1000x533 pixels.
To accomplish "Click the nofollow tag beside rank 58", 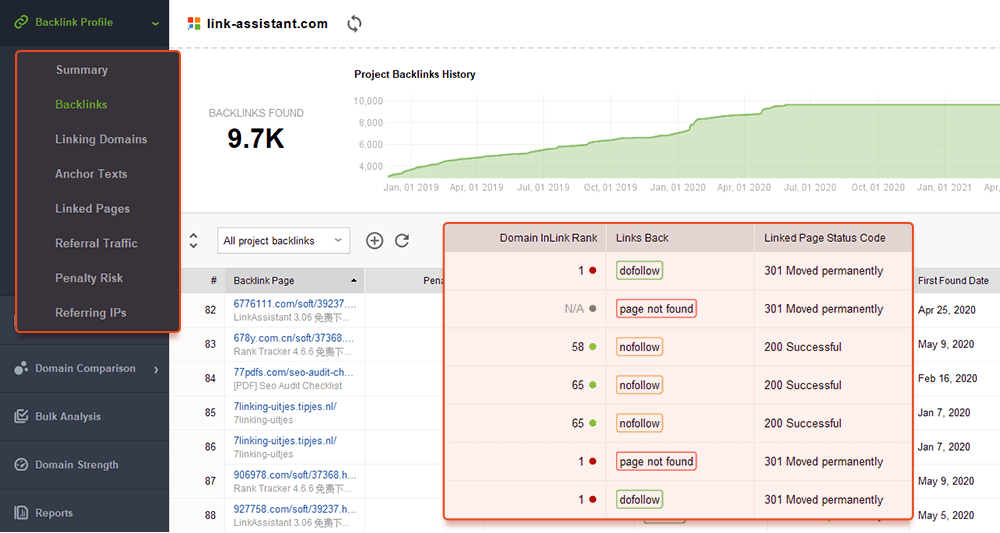I will [x=639, y=347].
